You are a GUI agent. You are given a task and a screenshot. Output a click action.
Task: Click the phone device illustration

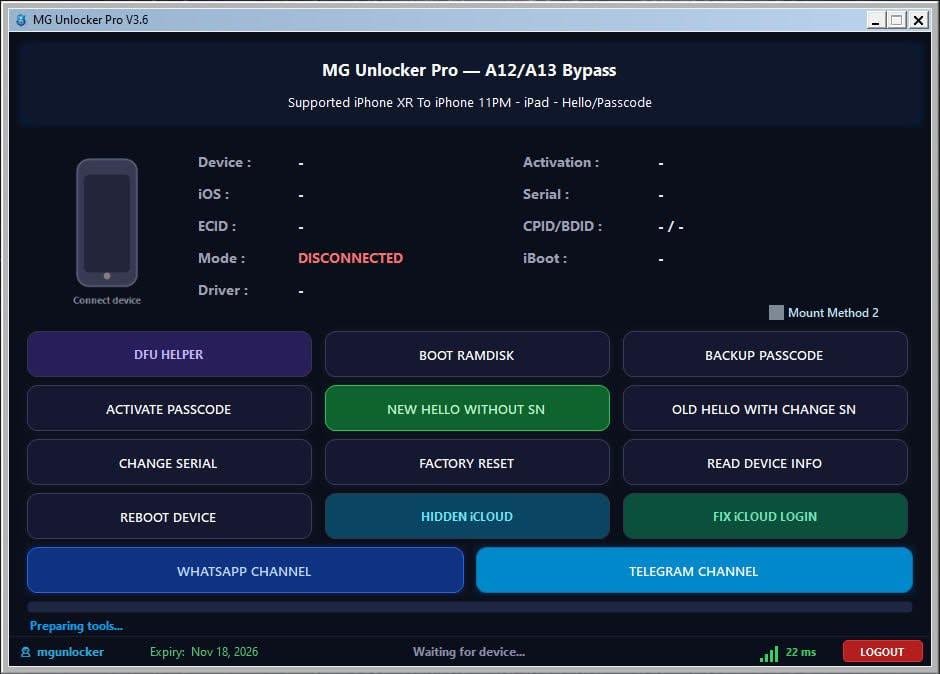107,222
